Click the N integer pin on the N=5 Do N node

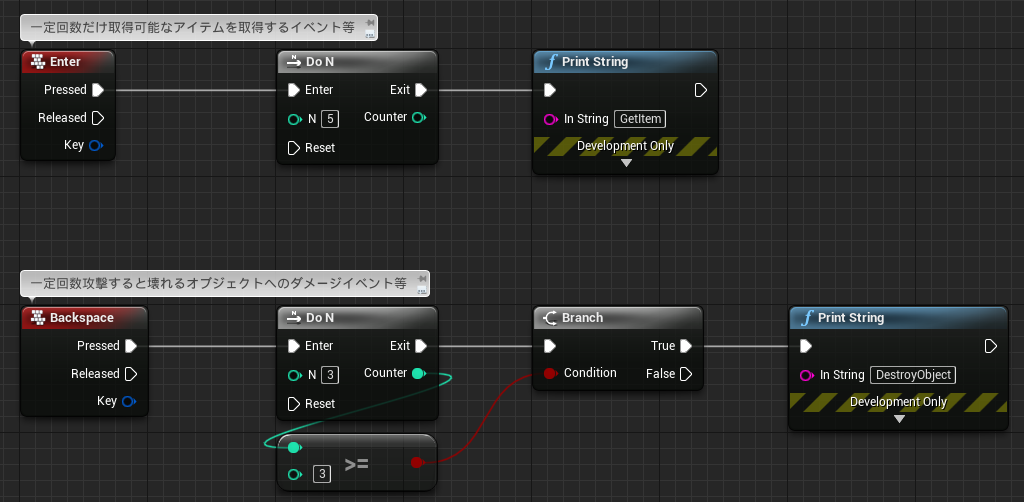tap(295, 119)
